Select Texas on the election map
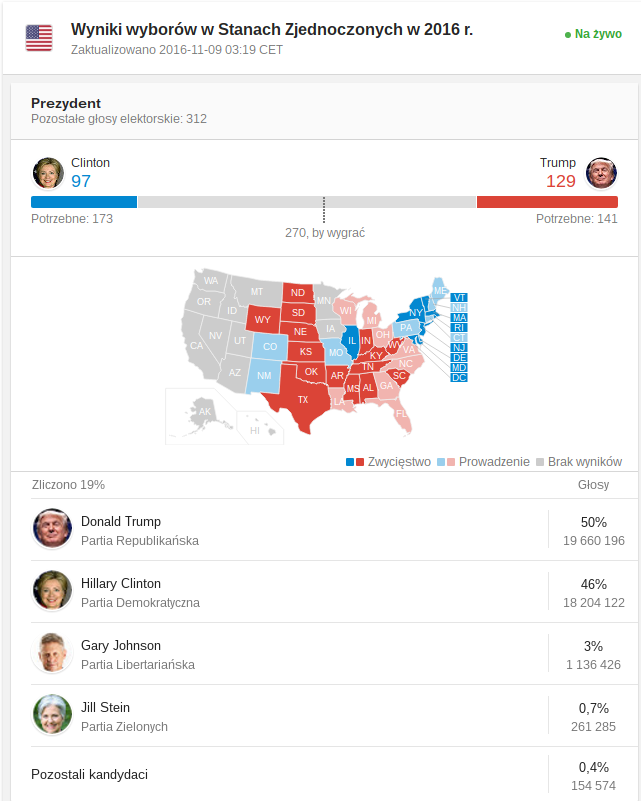 300,399
